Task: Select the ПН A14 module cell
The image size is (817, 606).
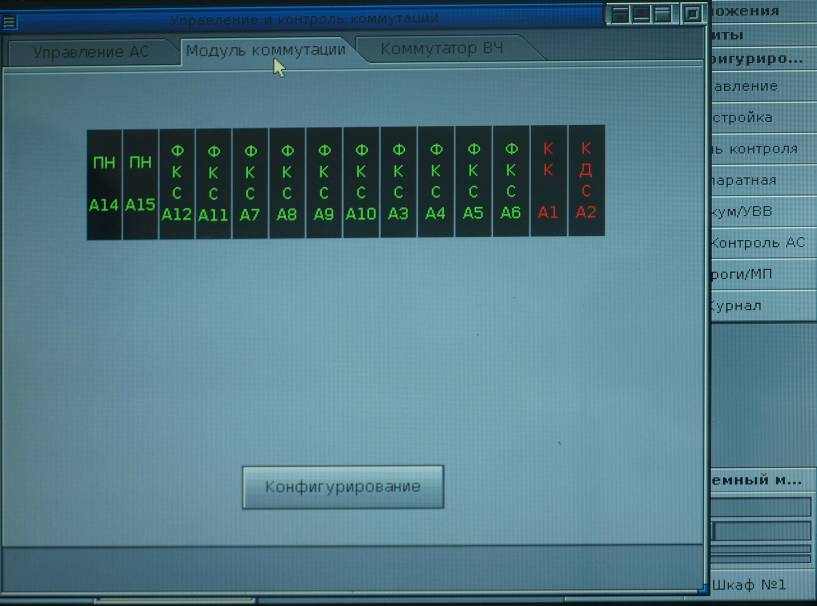Action: pyautogui.click(x=104, y=184)
